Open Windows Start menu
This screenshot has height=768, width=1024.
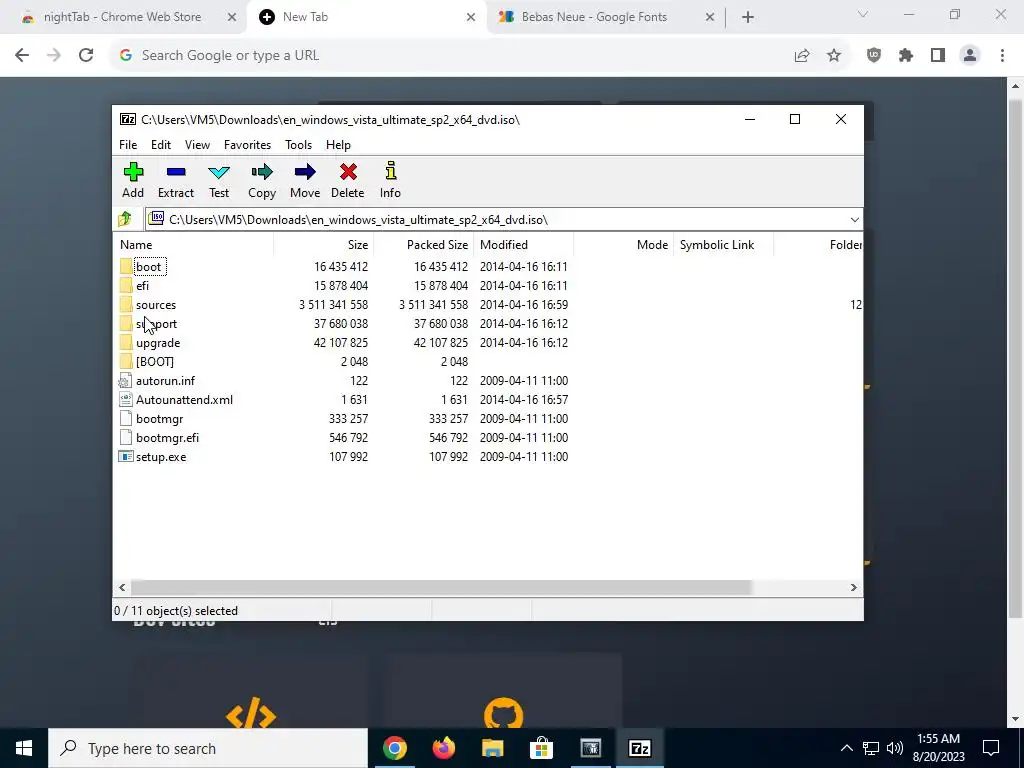tap(24, 748)
